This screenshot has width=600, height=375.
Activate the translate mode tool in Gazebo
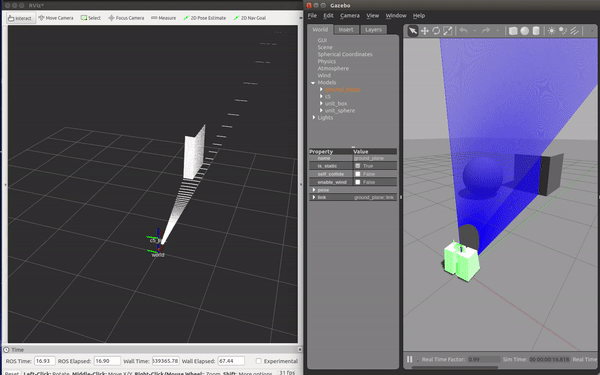point(425,31)
